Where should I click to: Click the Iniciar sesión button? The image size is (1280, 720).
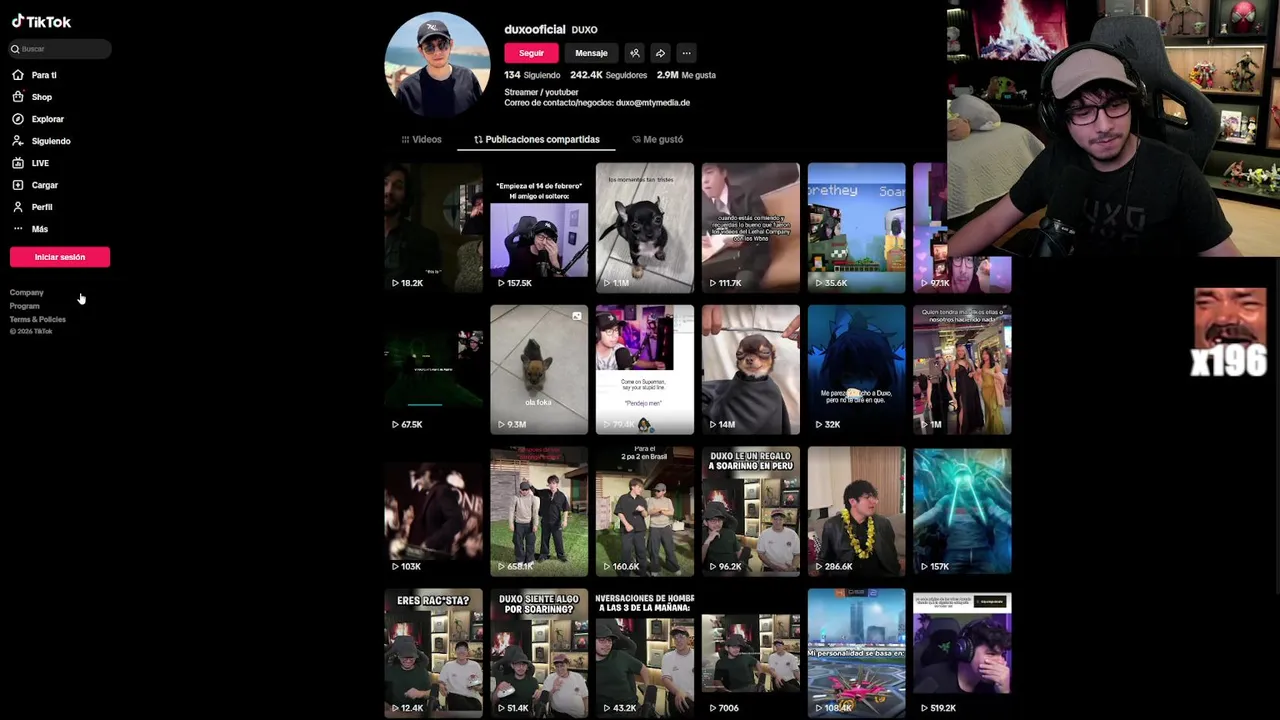click(60, 257)
